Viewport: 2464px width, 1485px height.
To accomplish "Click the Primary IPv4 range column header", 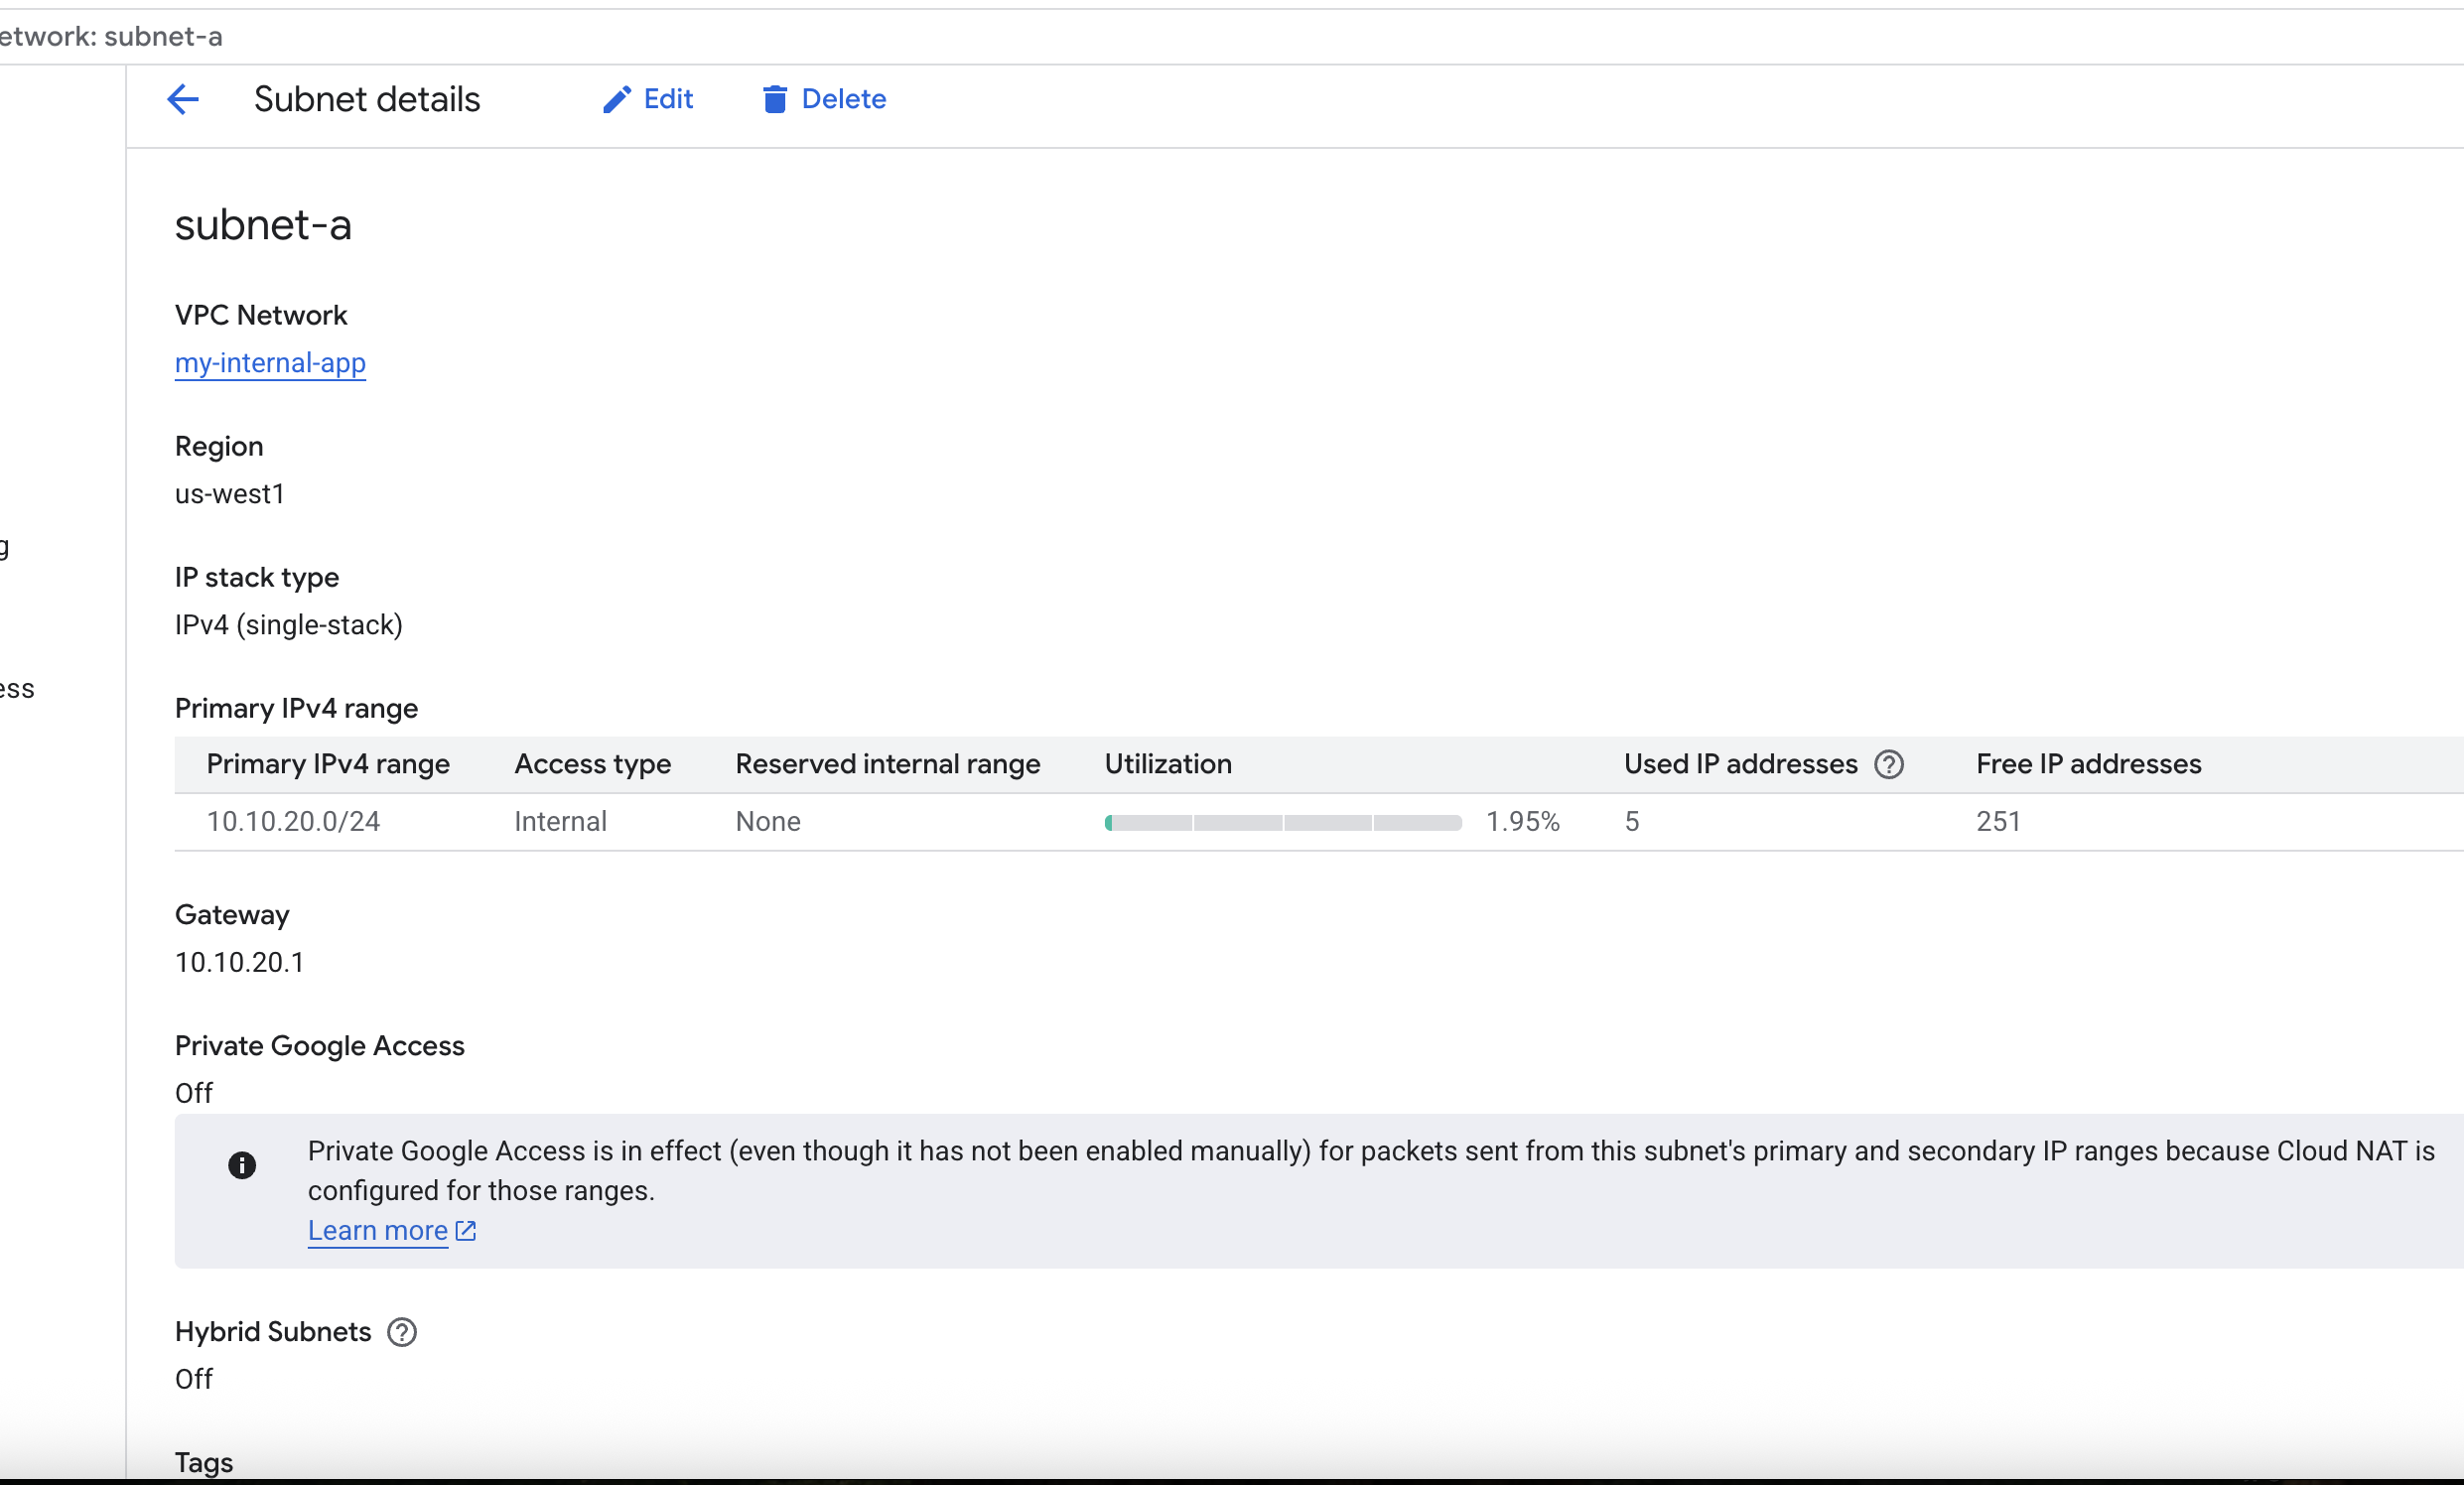I will (328, 764).
